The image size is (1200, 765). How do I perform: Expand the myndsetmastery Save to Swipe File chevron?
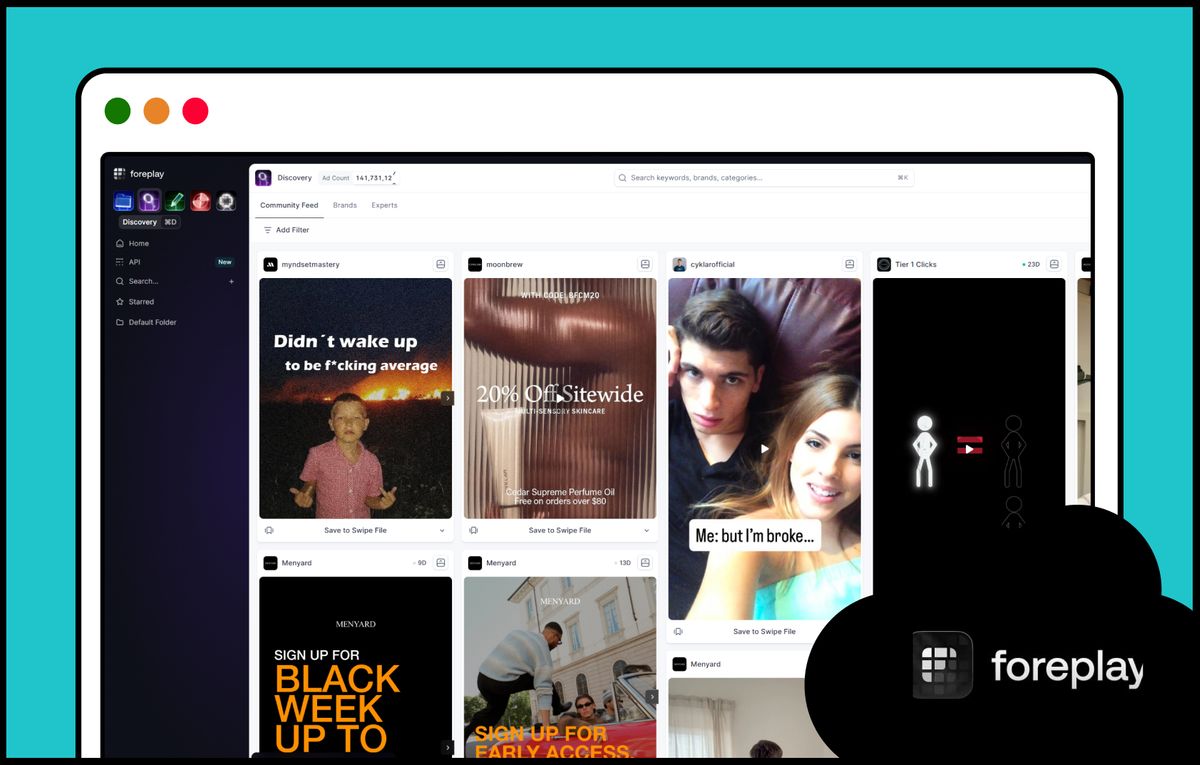[x=442, y=530]
